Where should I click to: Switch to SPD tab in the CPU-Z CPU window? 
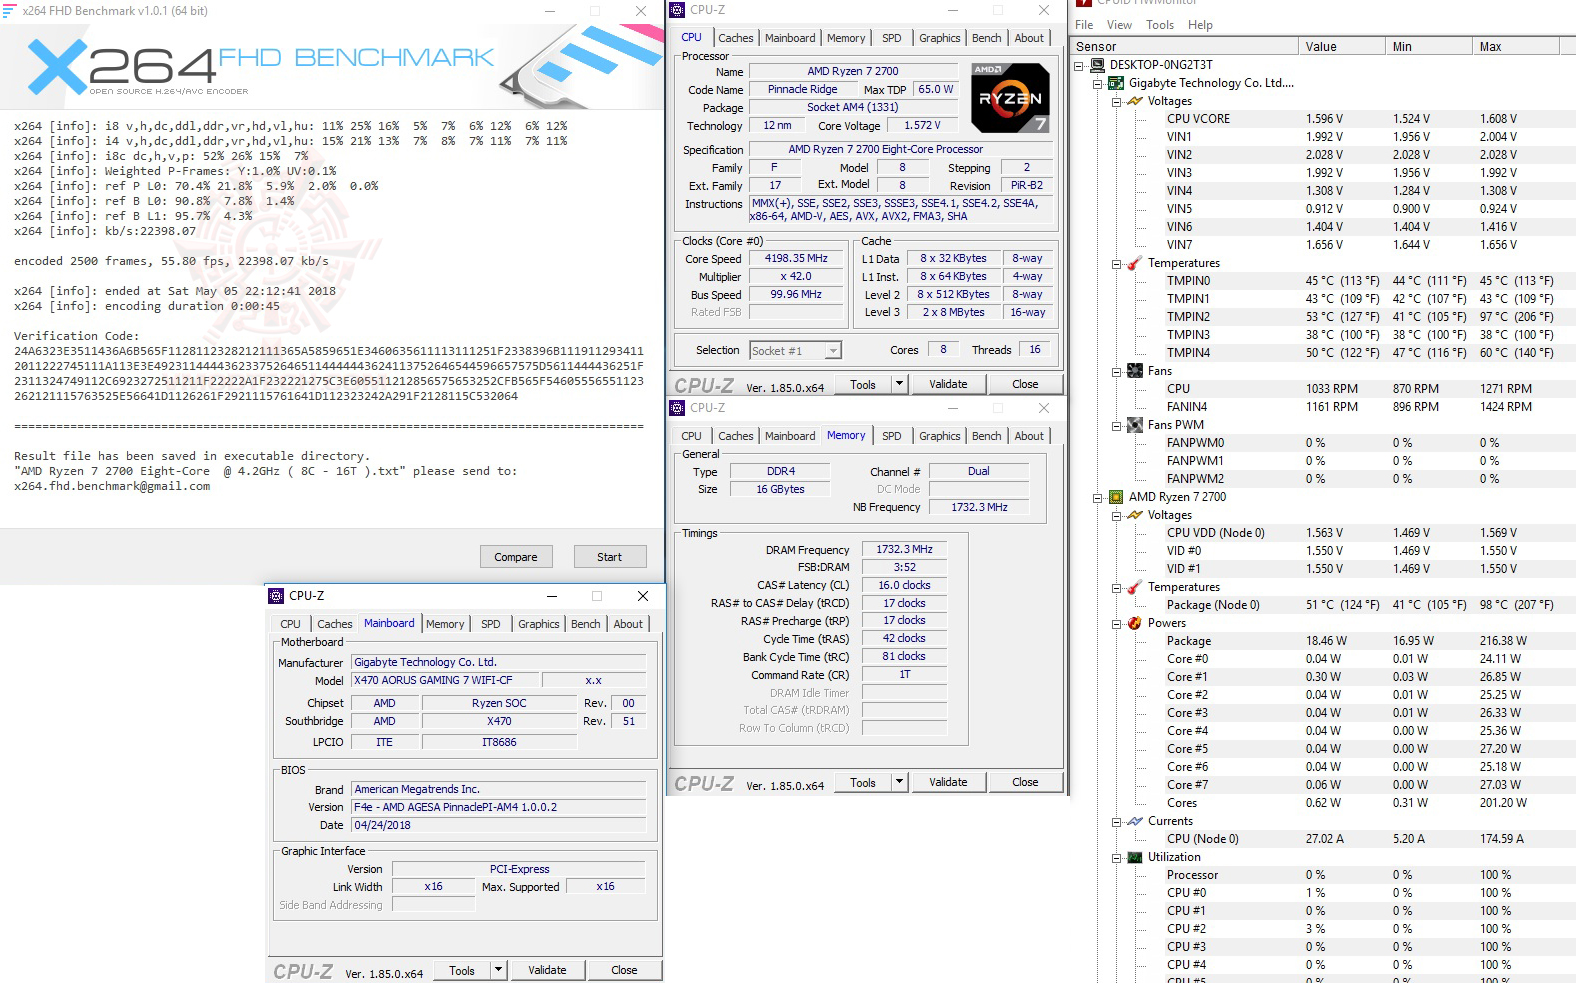[x=891, y=38]
